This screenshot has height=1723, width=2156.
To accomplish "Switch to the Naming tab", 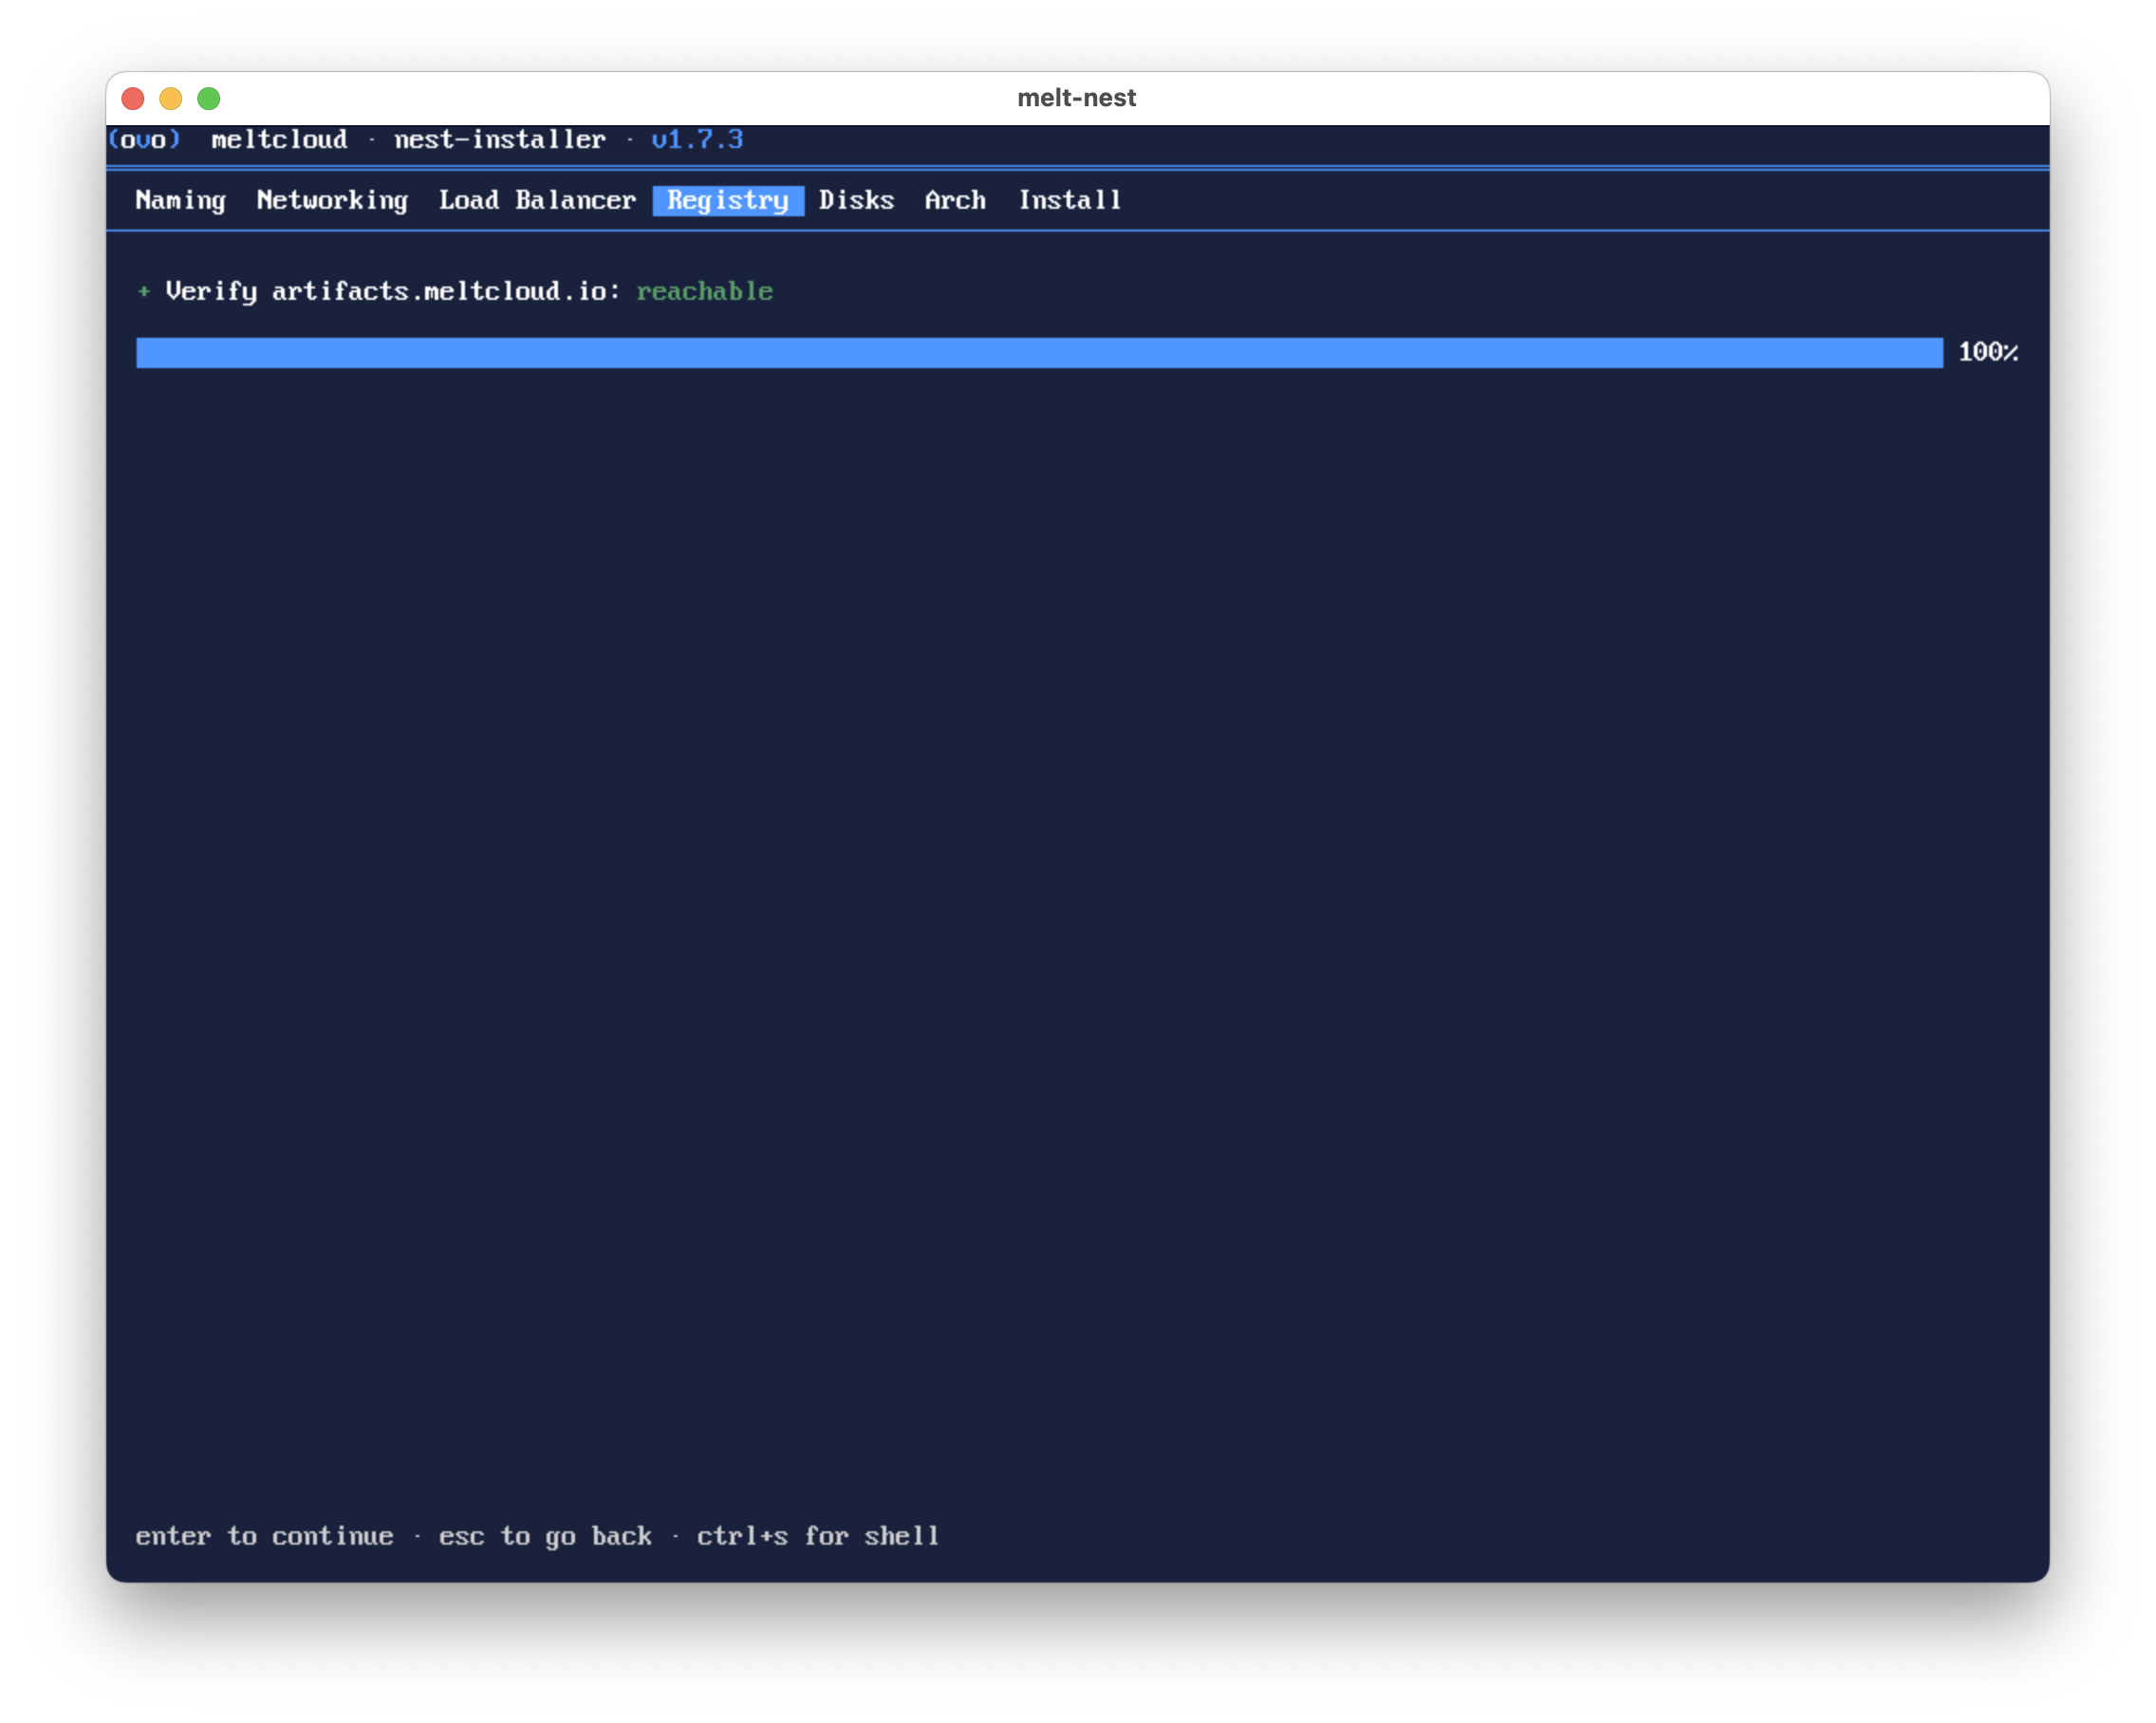I will 181,201.
